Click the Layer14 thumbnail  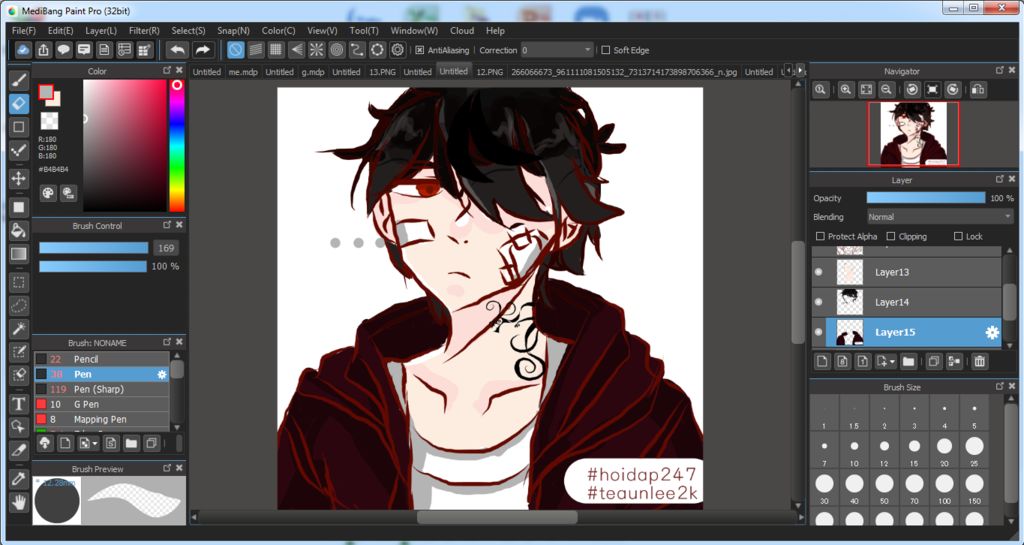pos(850,302)
